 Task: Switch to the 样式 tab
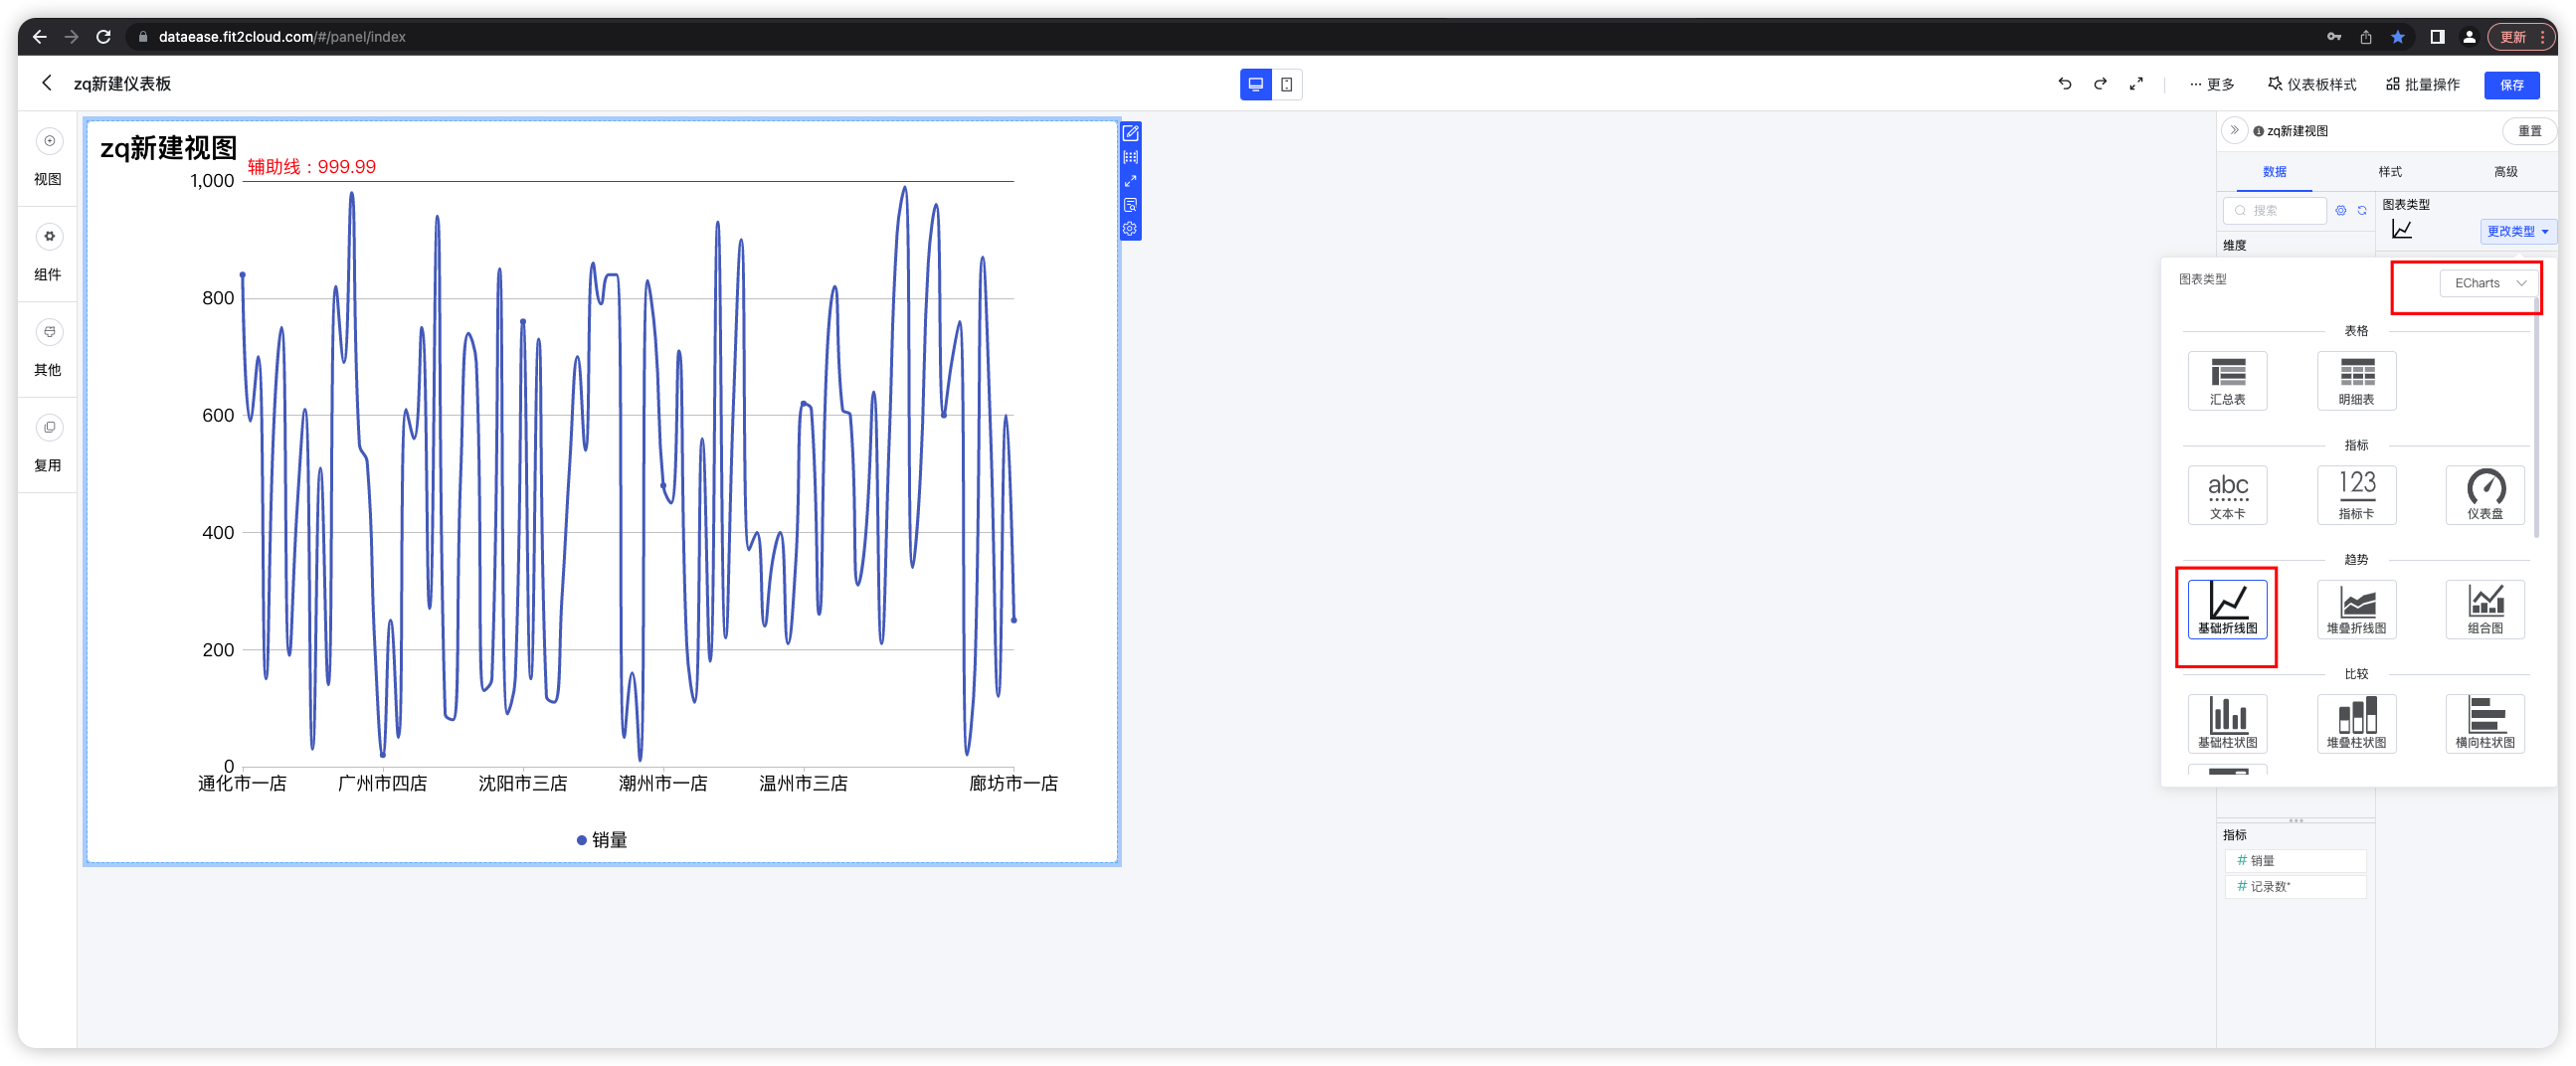pyautogui.click(x=2390, y=171)
